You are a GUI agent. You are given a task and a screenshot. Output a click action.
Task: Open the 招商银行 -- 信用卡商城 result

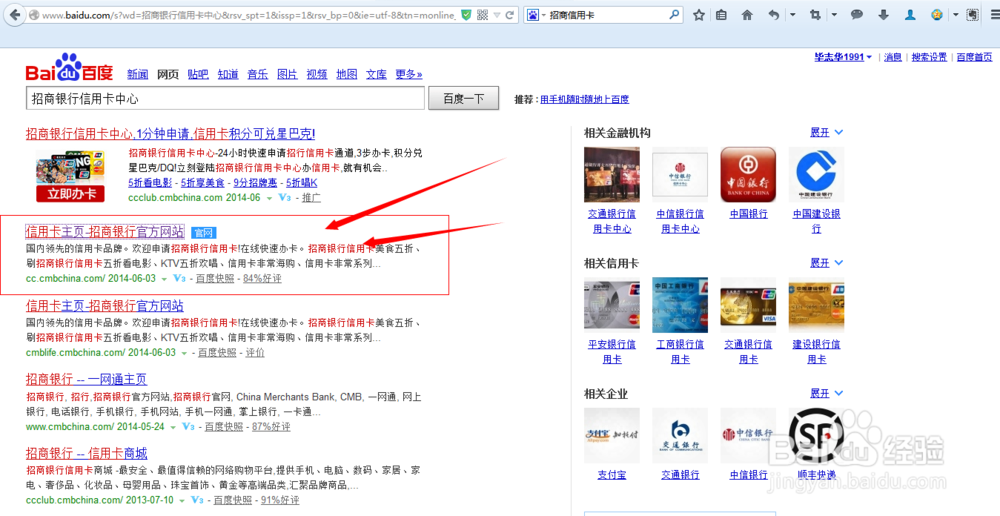[87, 453]
